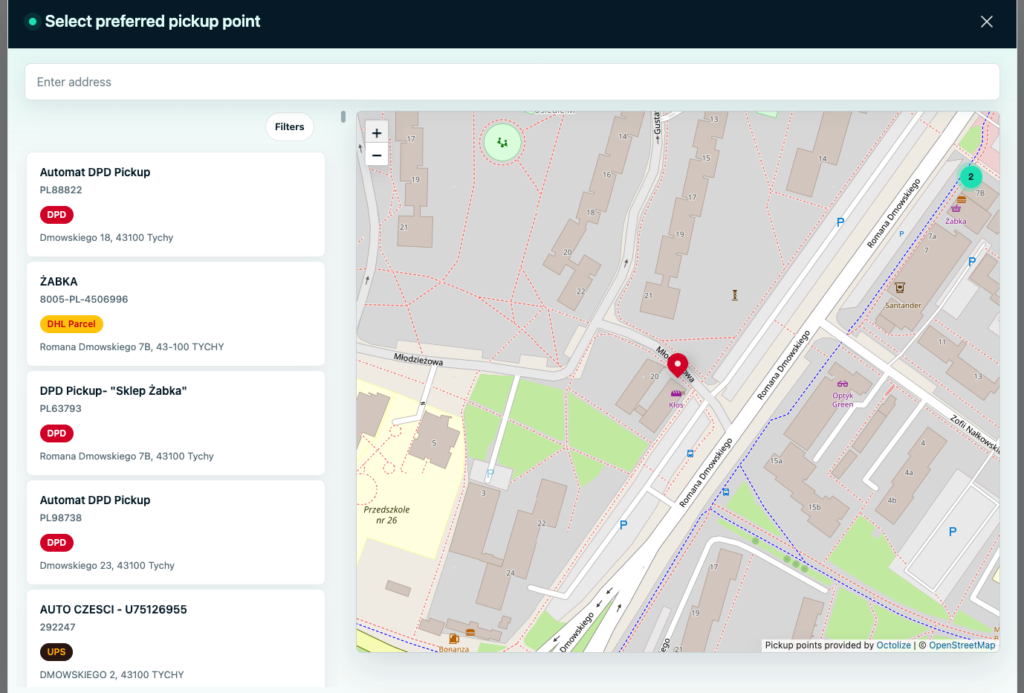
Task: Click address Romana Dmowskiego 7B, 43-100 TYCHY
Action: click(132, 347)
